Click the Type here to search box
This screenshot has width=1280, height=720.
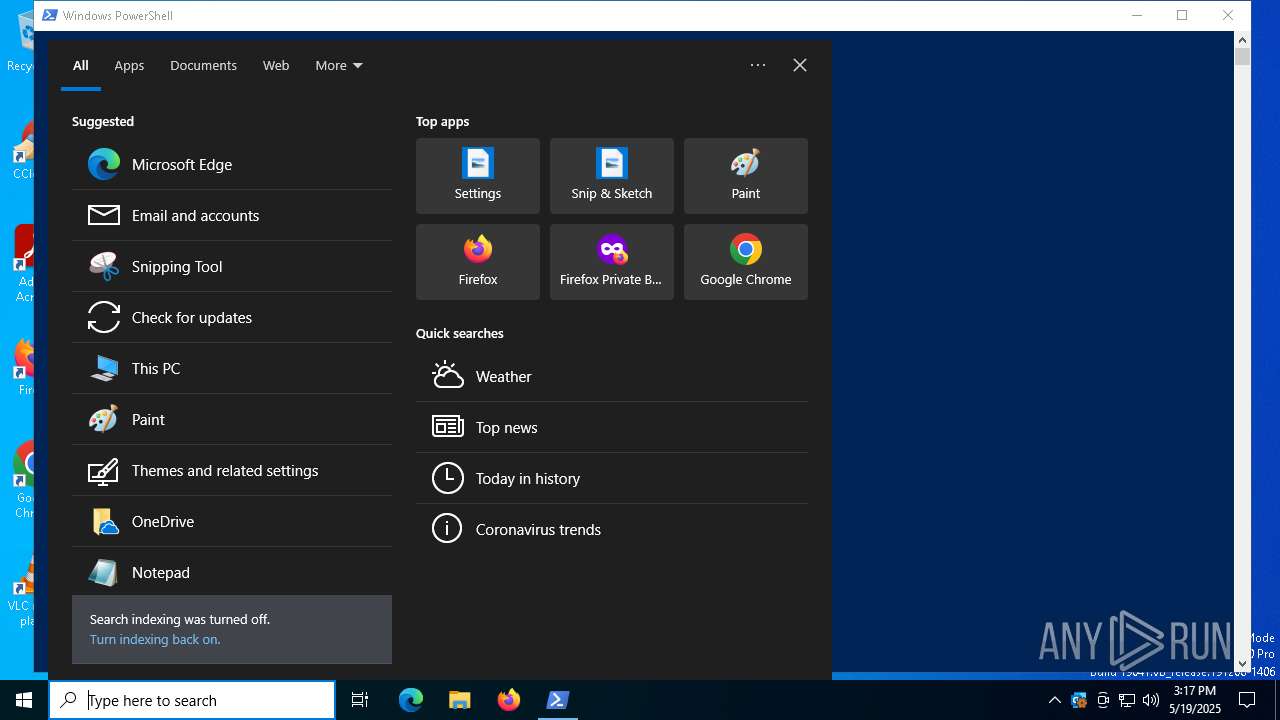coord(192,700)
